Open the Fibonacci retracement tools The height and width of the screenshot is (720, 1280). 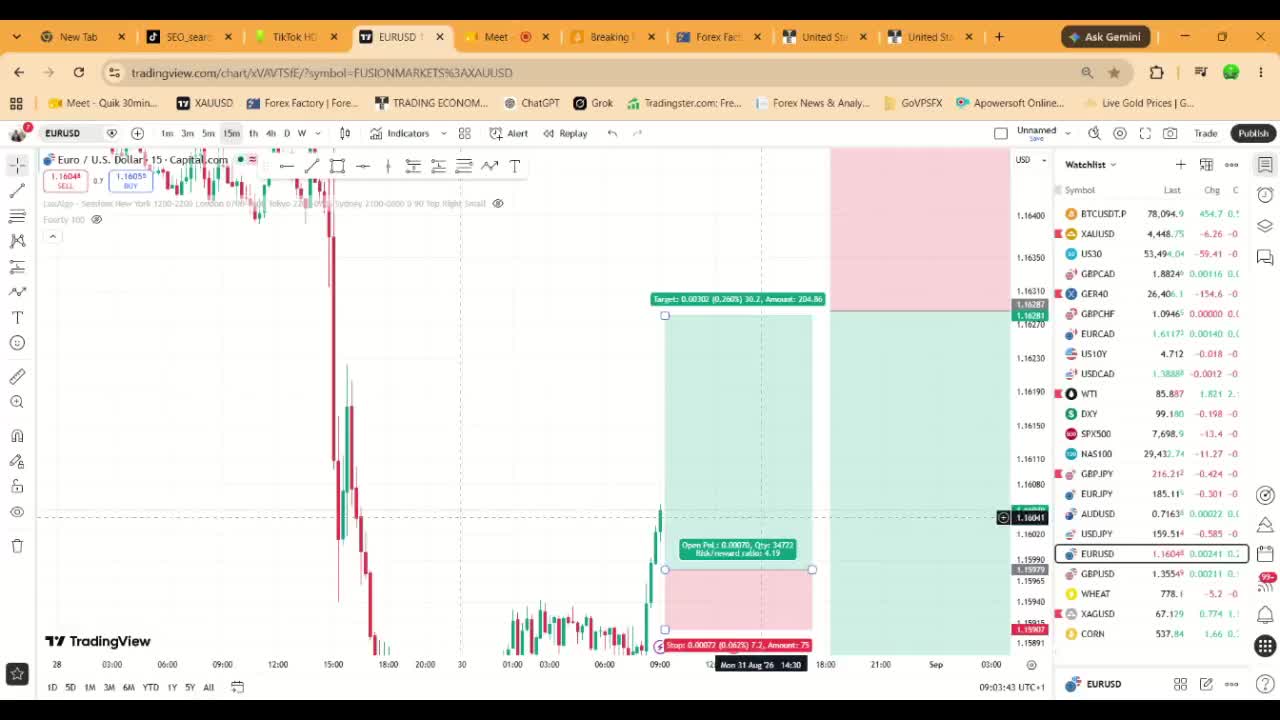coord(17,216)
